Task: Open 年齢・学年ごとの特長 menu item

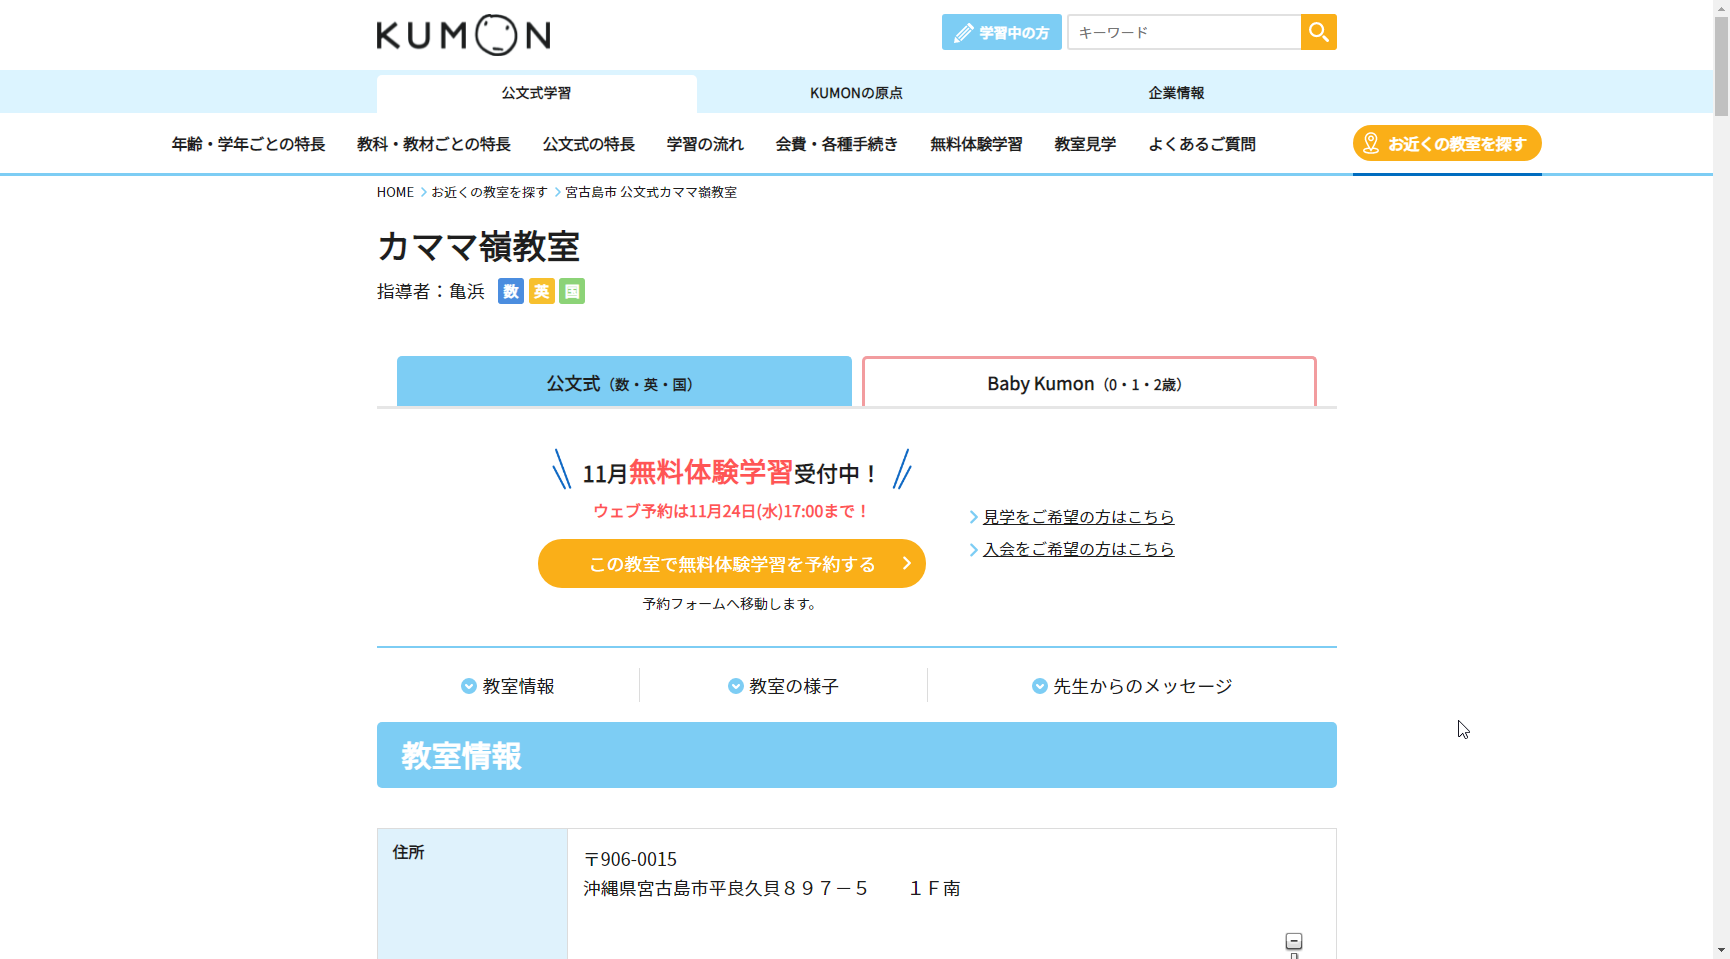Action: (x=248, y=144)
